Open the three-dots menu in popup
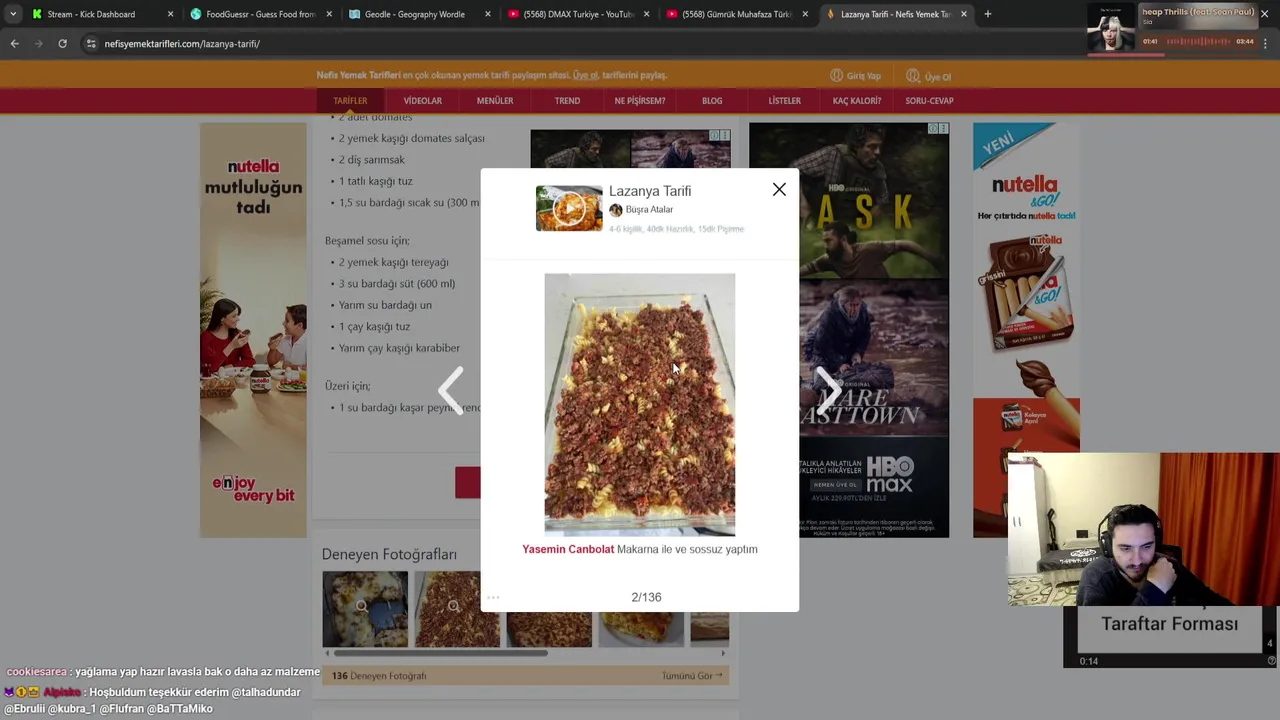Image resolution: width=1280 pixels, height=720 pixels. 493,597
